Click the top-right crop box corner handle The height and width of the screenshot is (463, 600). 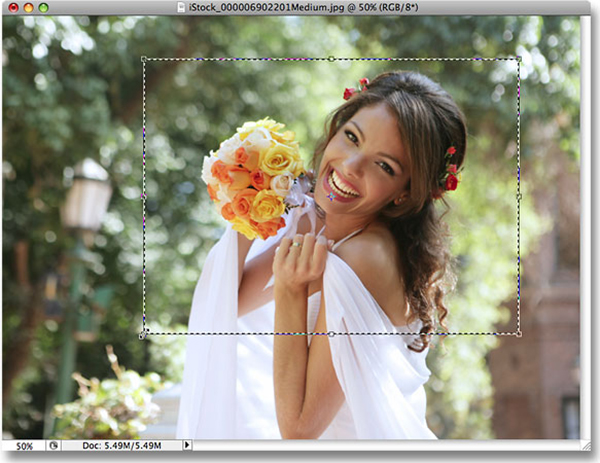[x=518, y=59]
